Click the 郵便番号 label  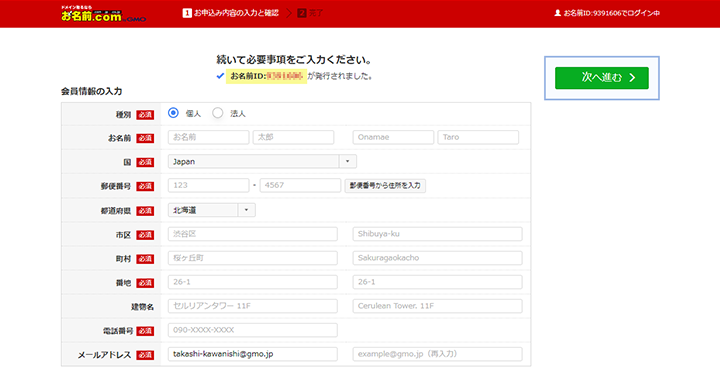pyautogui.click(x=116, y=186)
